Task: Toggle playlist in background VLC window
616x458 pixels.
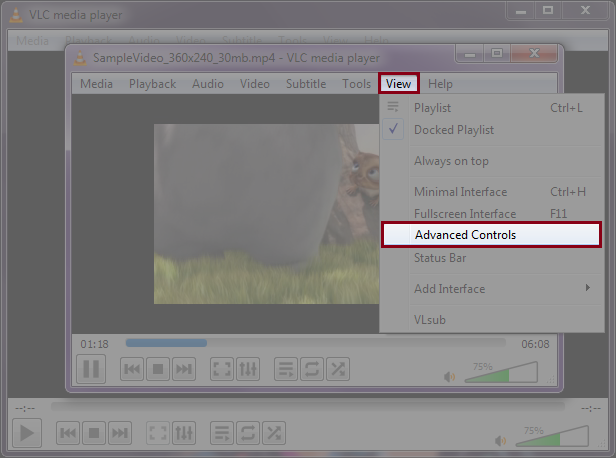Action: (x=222, y=433)
